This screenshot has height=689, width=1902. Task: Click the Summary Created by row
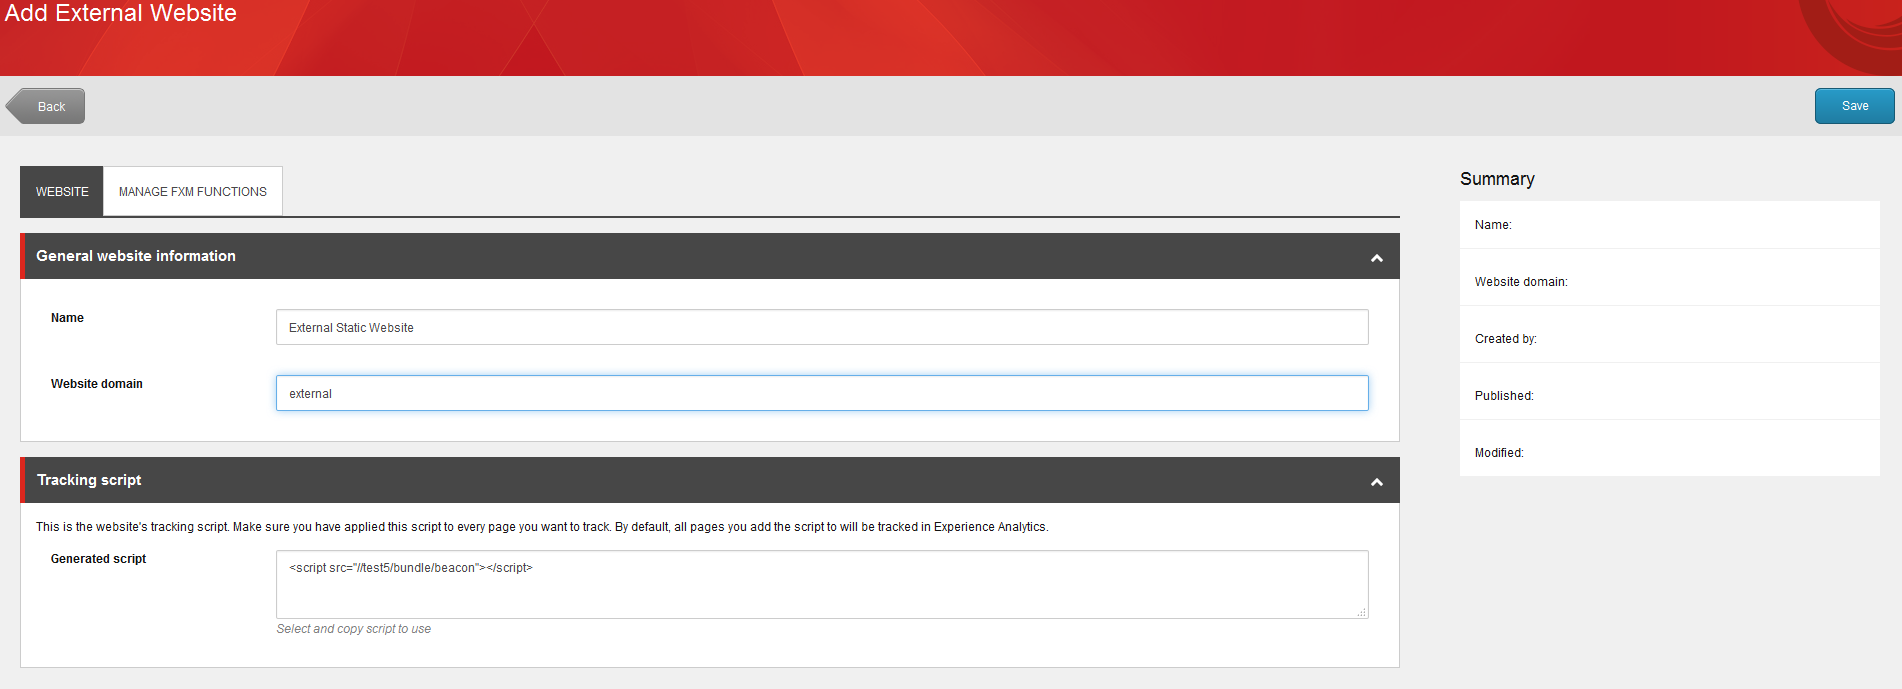click(1668, 339)
